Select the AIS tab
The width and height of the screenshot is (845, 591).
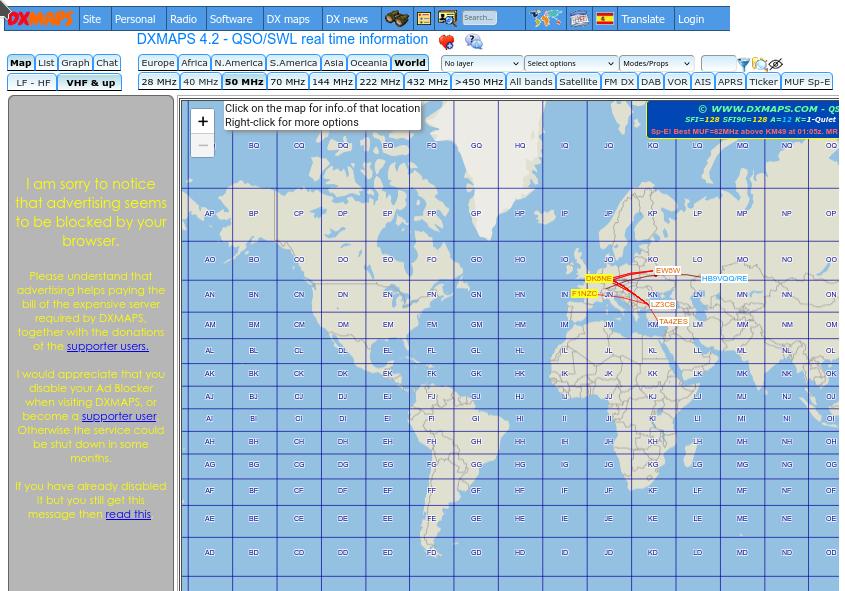click(702, 82)
